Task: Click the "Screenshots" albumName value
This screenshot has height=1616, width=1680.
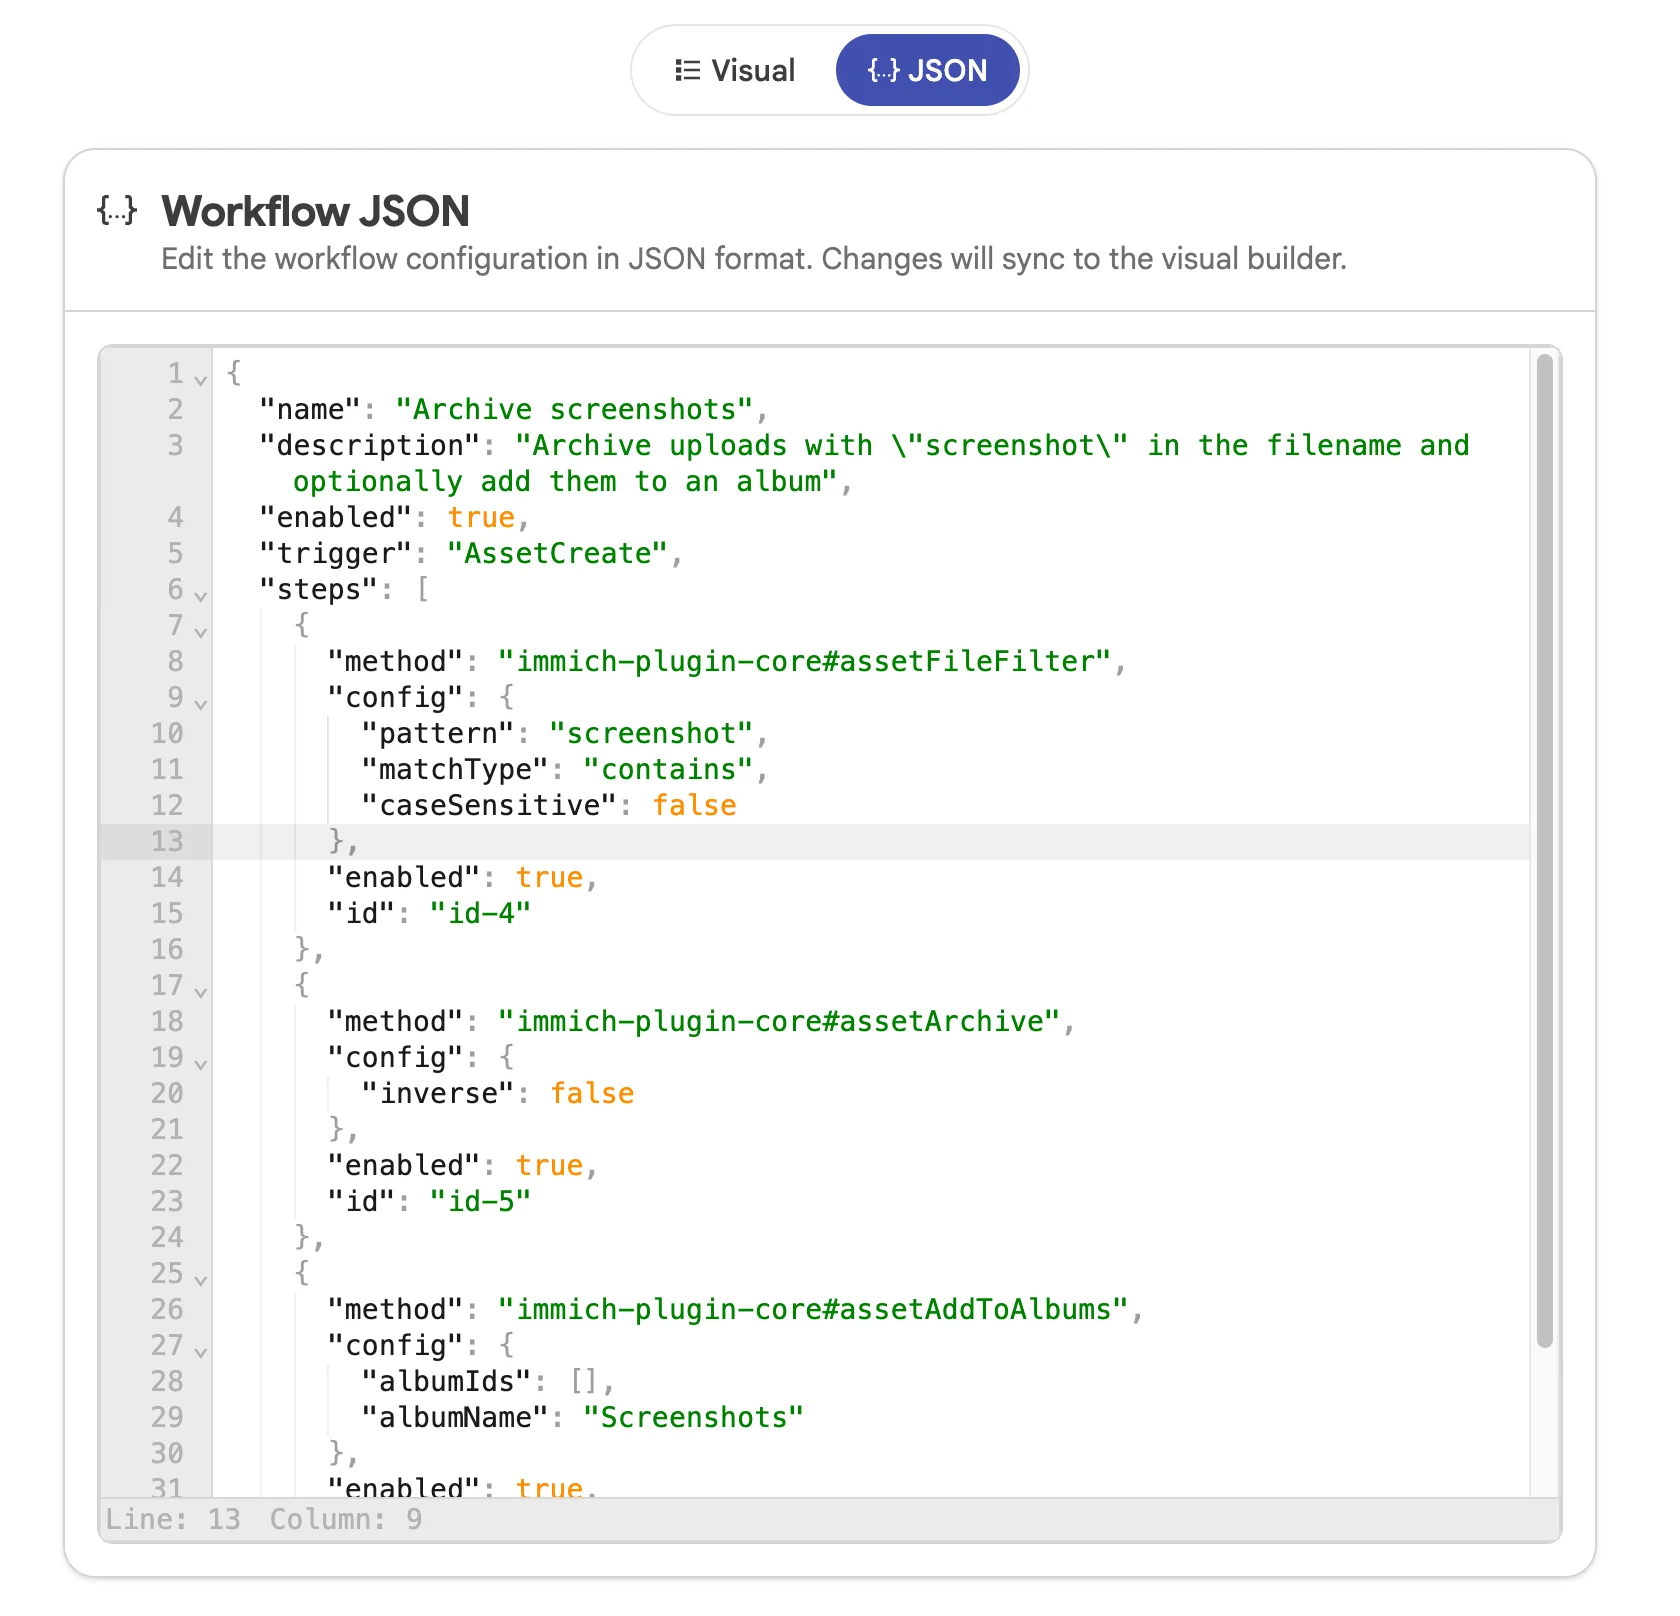Action: tap(694, 1417)
